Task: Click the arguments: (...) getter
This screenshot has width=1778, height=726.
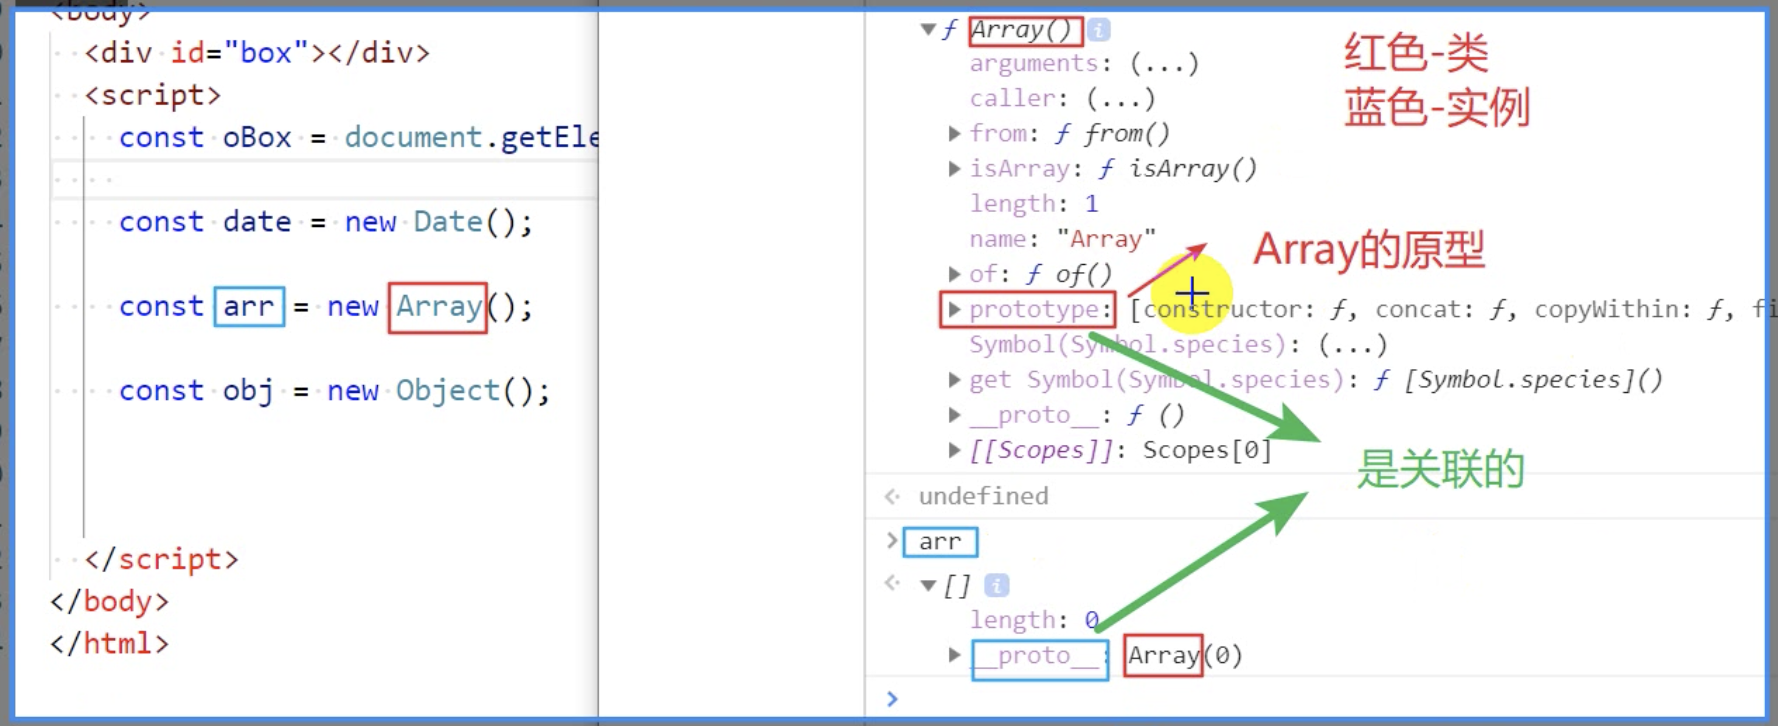Action: click(x=1084, y=63)
